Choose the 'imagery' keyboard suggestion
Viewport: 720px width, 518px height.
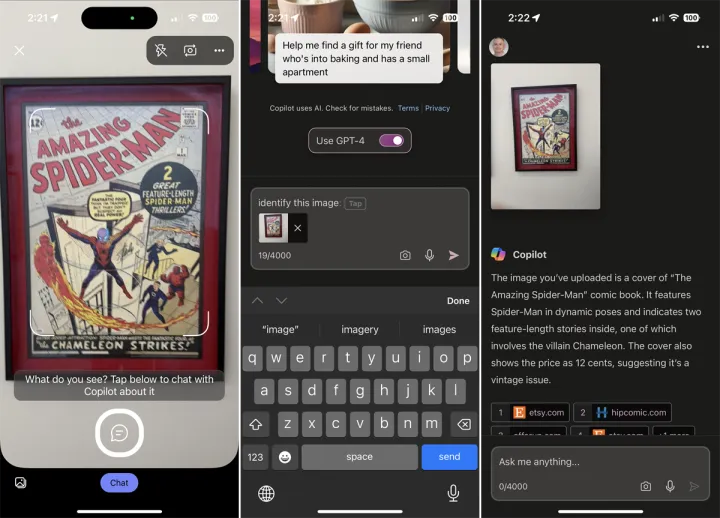pyautogui.click(x=359, y=329)
